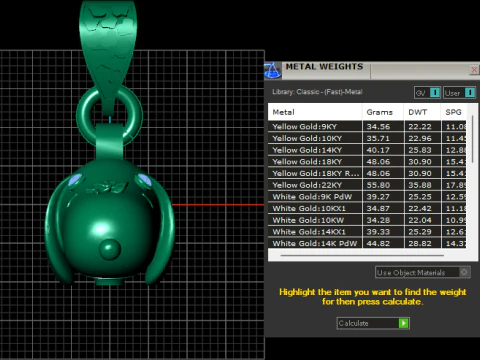Click the SPG column header
The width and height of the screenshot is (480, 360).
click(453, 112)
